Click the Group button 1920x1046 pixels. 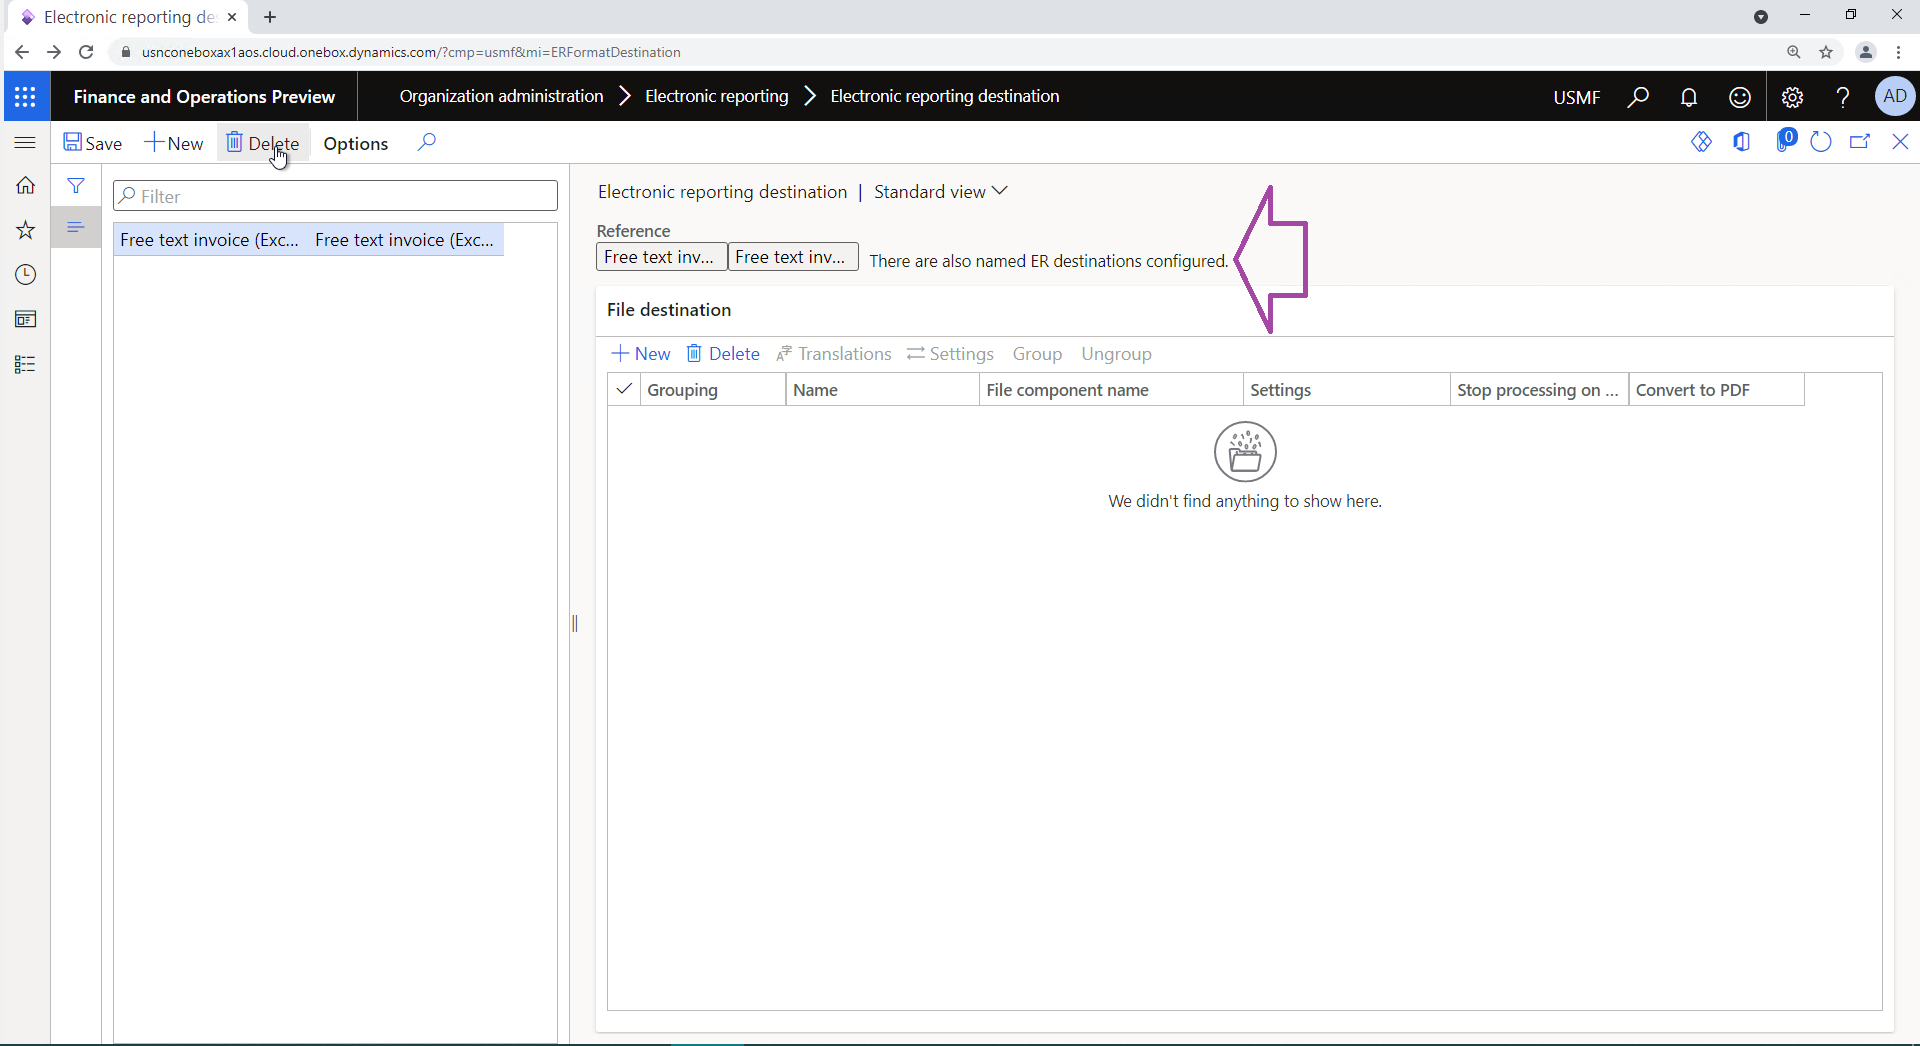pyautogui.click(x=1037, y=354)
